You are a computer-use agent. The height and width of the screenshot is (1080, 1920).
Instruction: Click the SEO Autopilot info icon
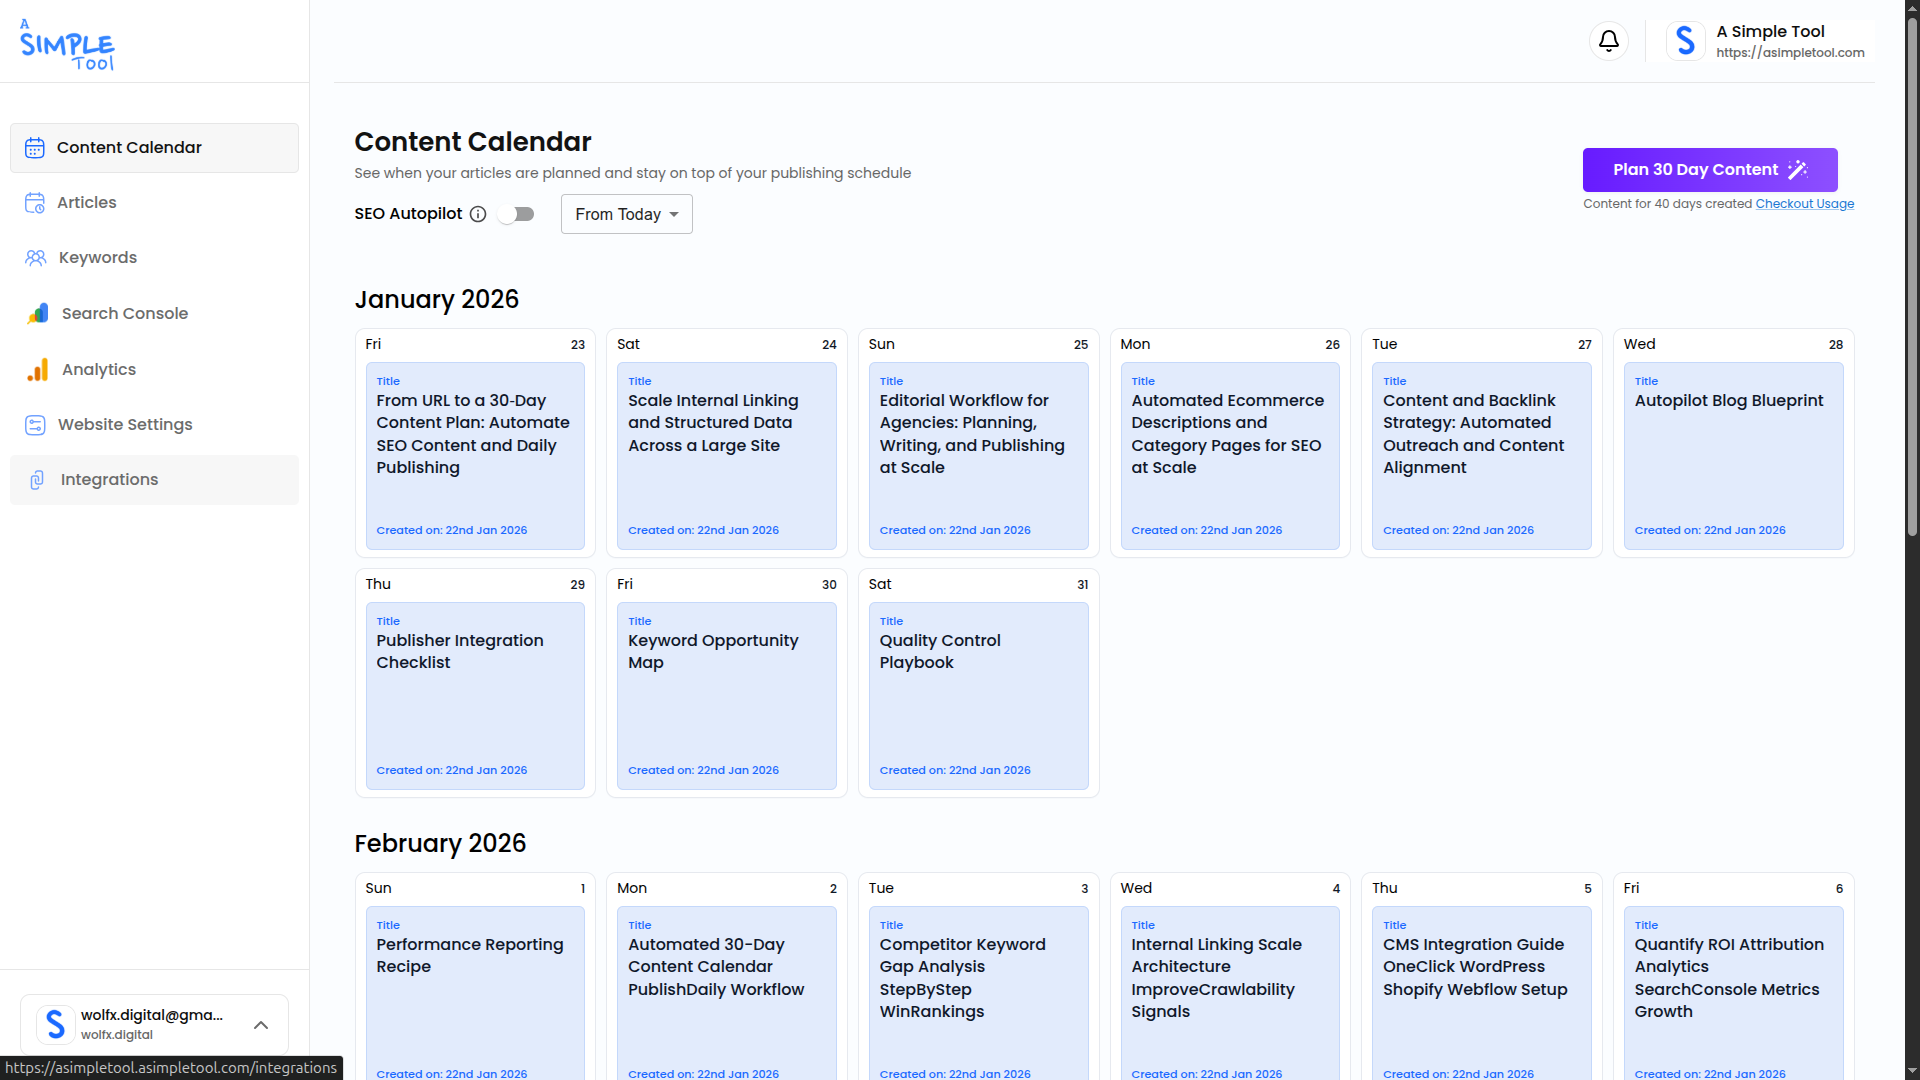[478, 213]
